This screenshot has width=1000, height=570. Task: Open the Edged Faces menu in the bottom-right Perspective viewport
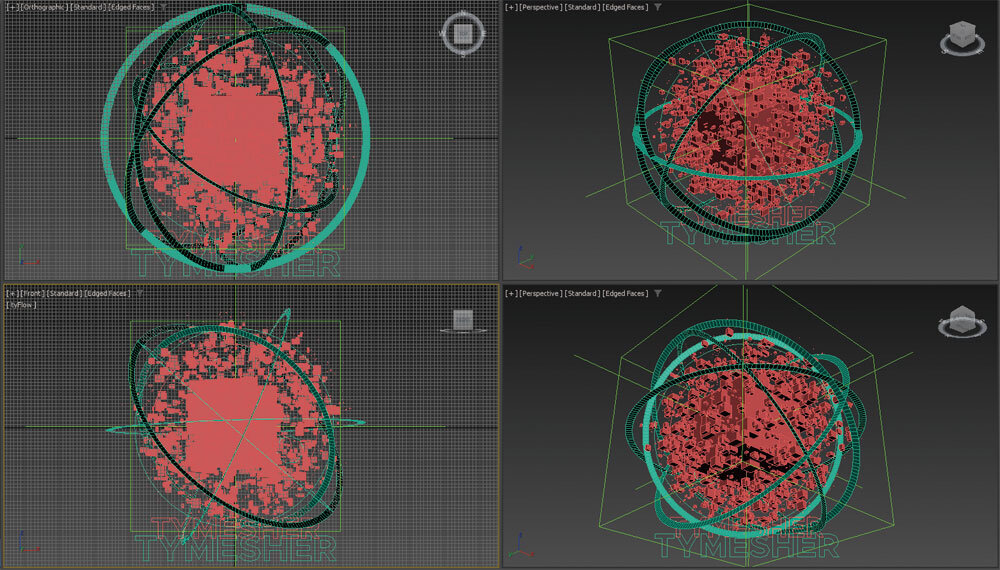pyautogui.click(x=626, y=293)
